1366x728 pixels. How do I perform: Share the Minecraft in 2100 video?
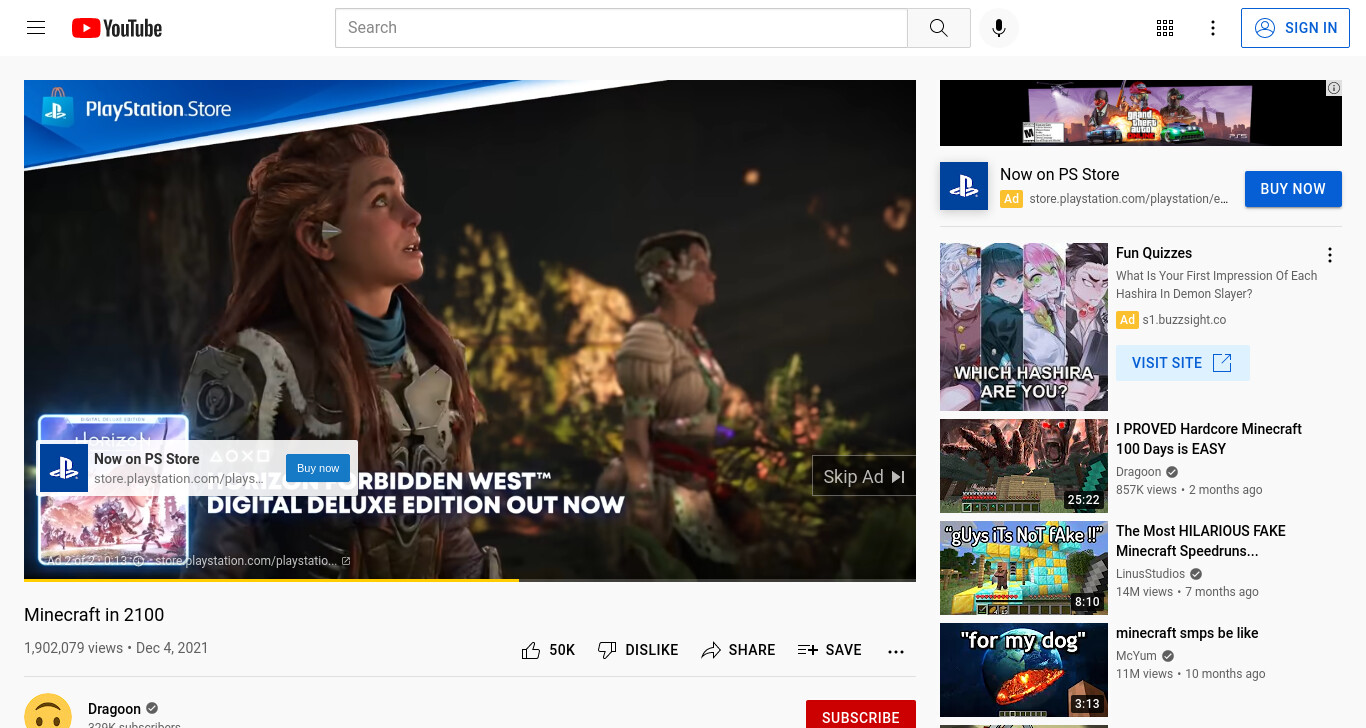738,650
